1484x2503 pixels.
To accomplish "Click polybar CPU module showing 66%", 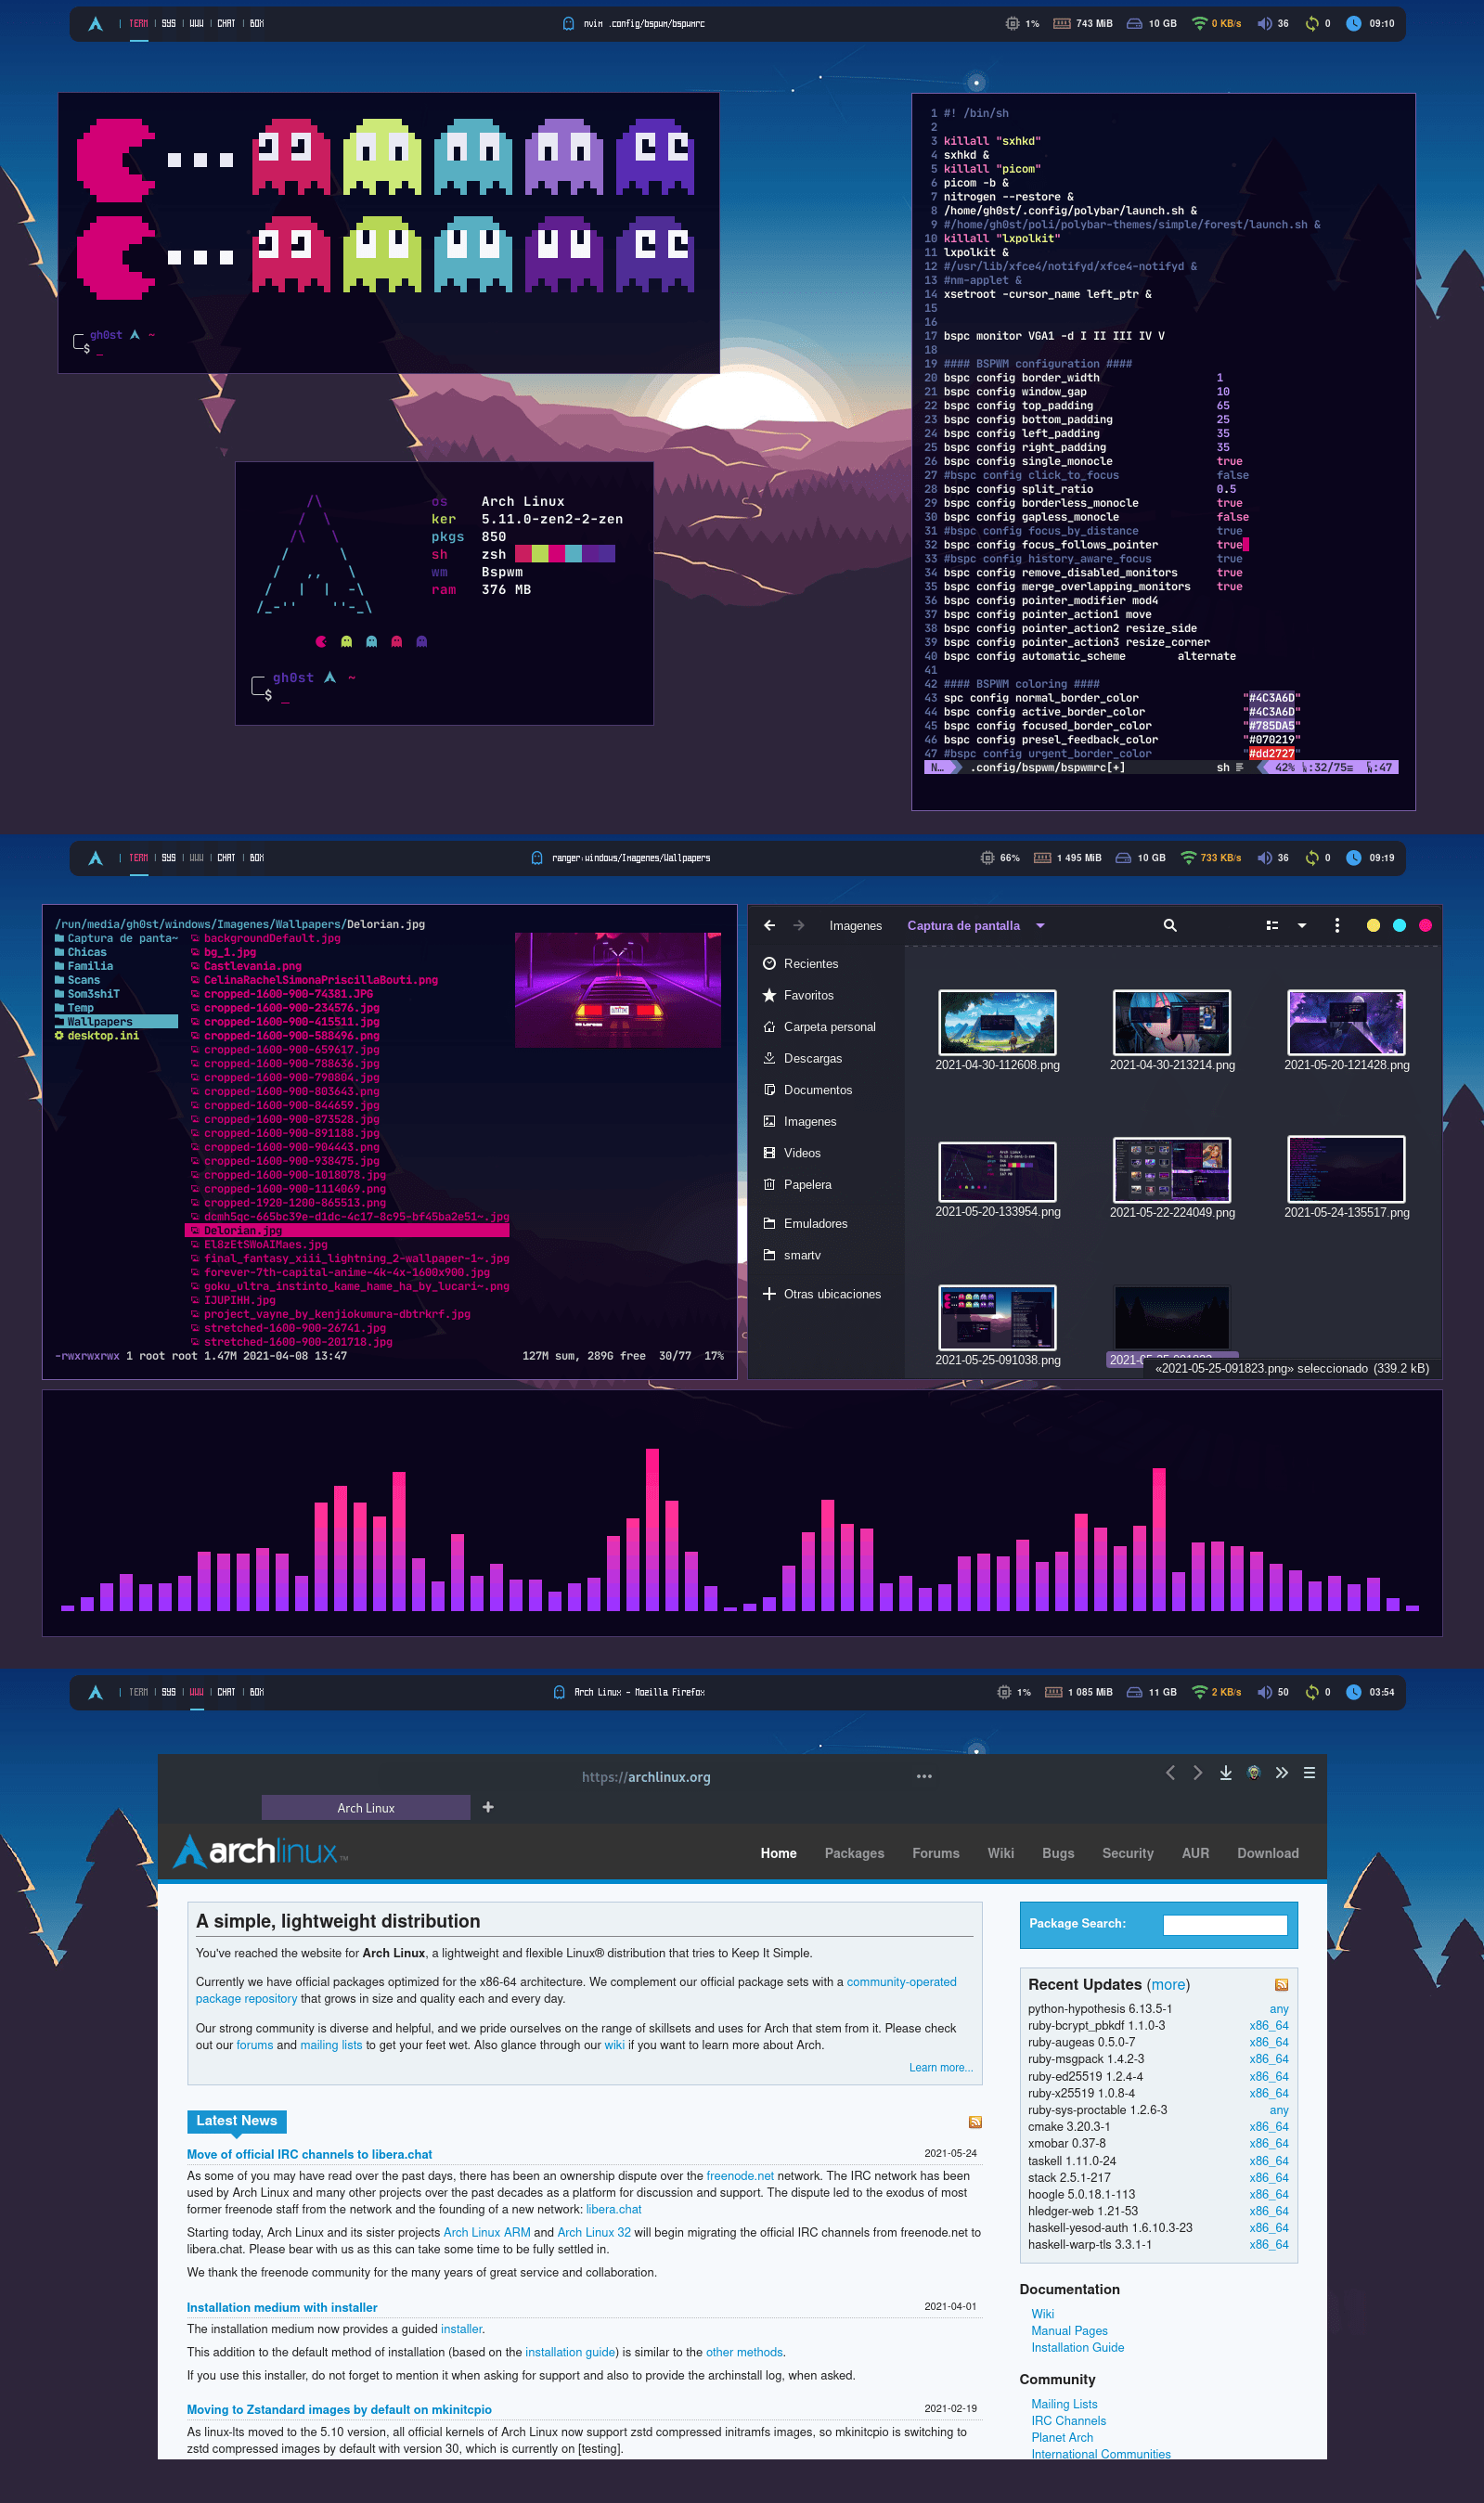I will point(999,857).
